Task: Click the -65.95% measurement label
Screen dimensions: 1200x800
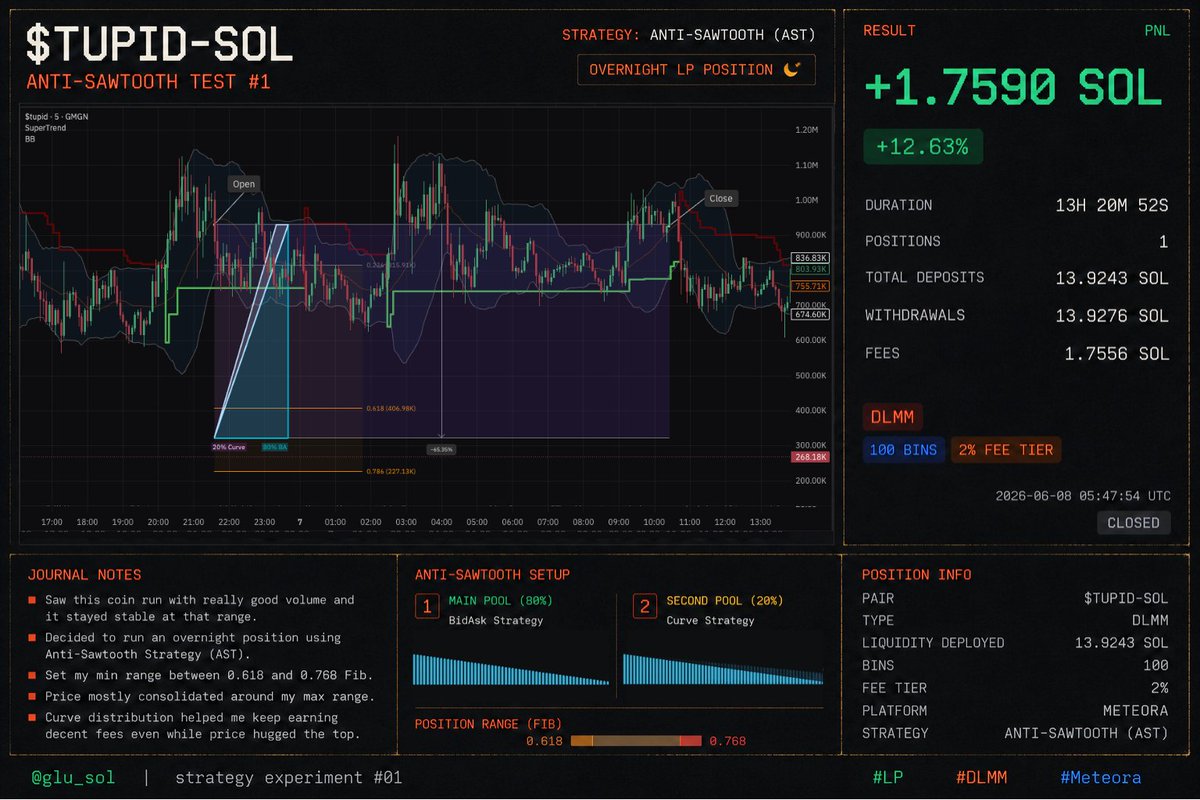Action: [x=441, y=450]
